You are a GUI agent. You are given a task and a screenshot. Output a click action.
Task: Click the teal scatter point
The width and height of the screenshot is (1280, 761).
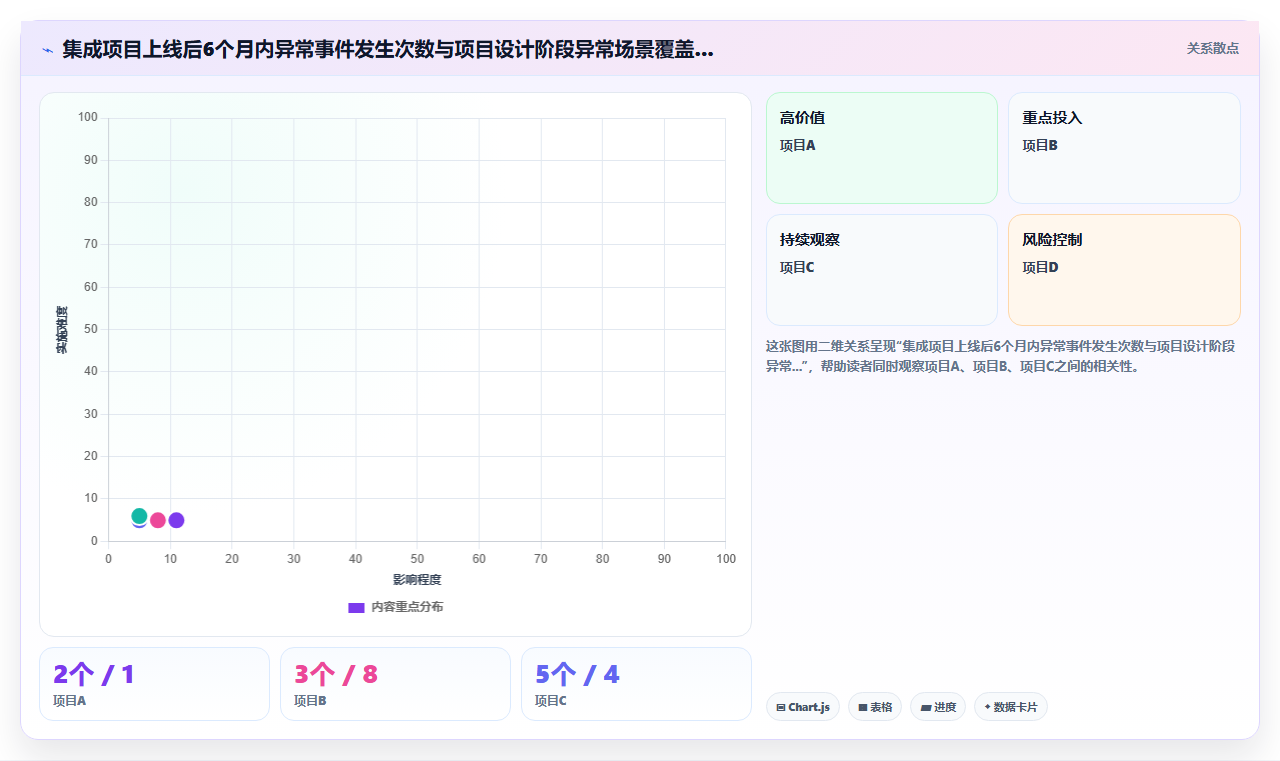click(x=139, y=516)
